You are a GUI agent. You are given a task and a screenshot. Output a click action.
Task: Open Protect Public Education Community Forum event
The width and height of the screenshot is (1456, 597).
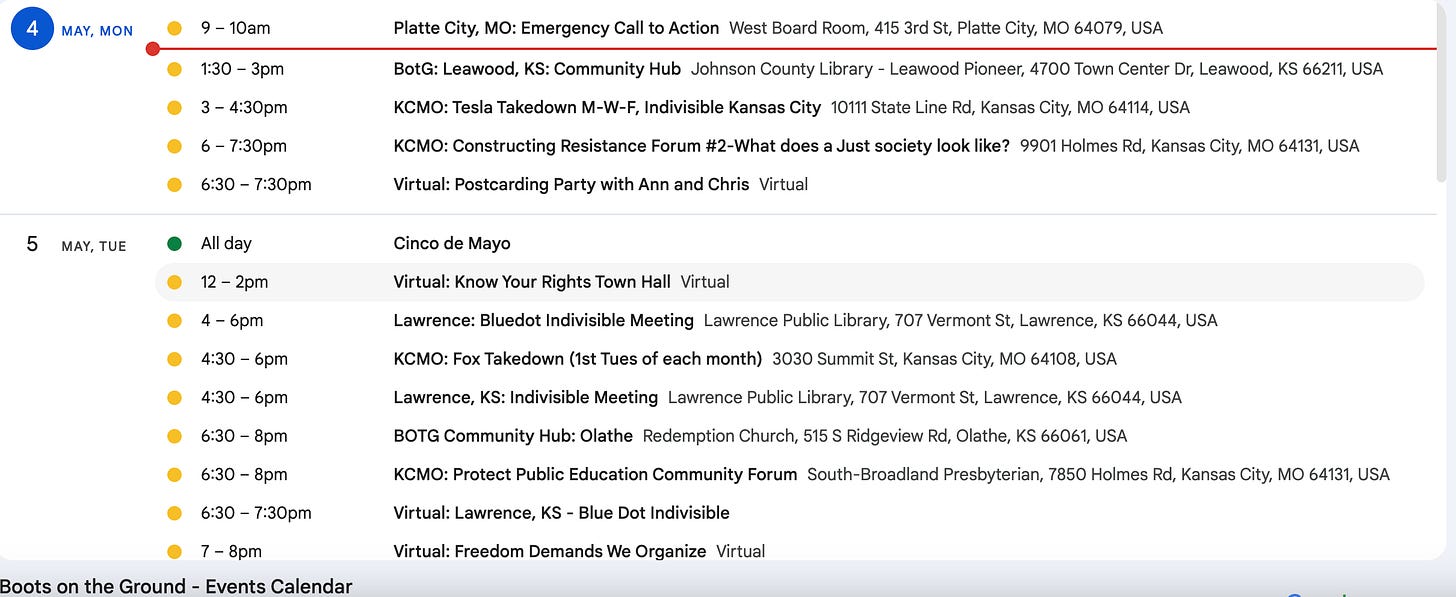(x=790, y=474)
